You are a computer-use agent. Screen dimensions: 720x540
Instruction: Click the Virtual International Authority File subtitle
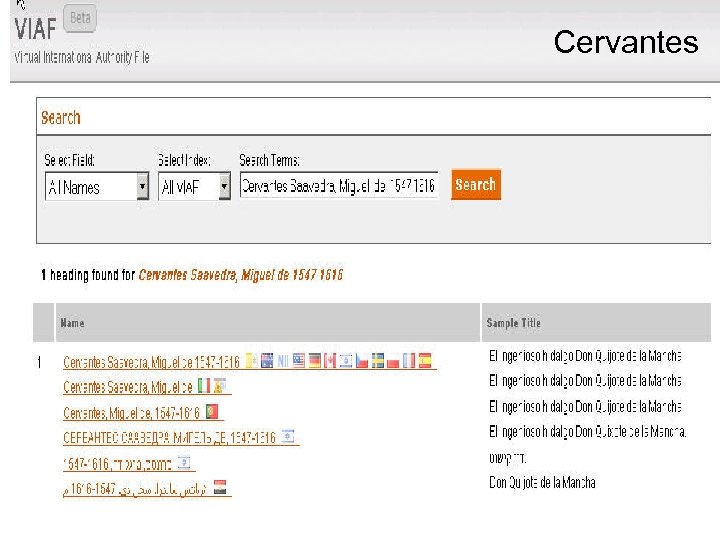click(82, 57)
